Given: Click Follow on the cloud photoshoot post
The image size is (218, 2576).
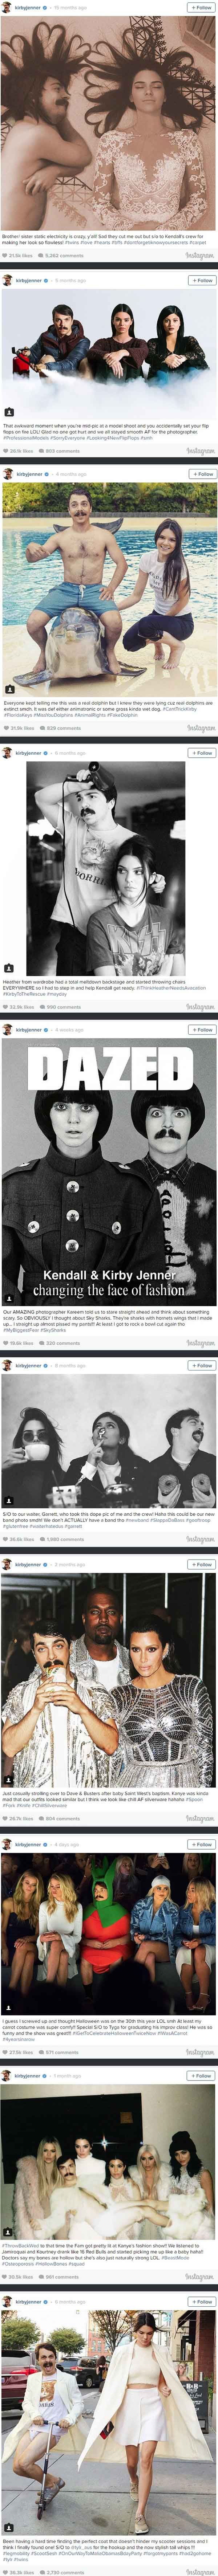Looking at the screenshot, I should click(202, 281).
